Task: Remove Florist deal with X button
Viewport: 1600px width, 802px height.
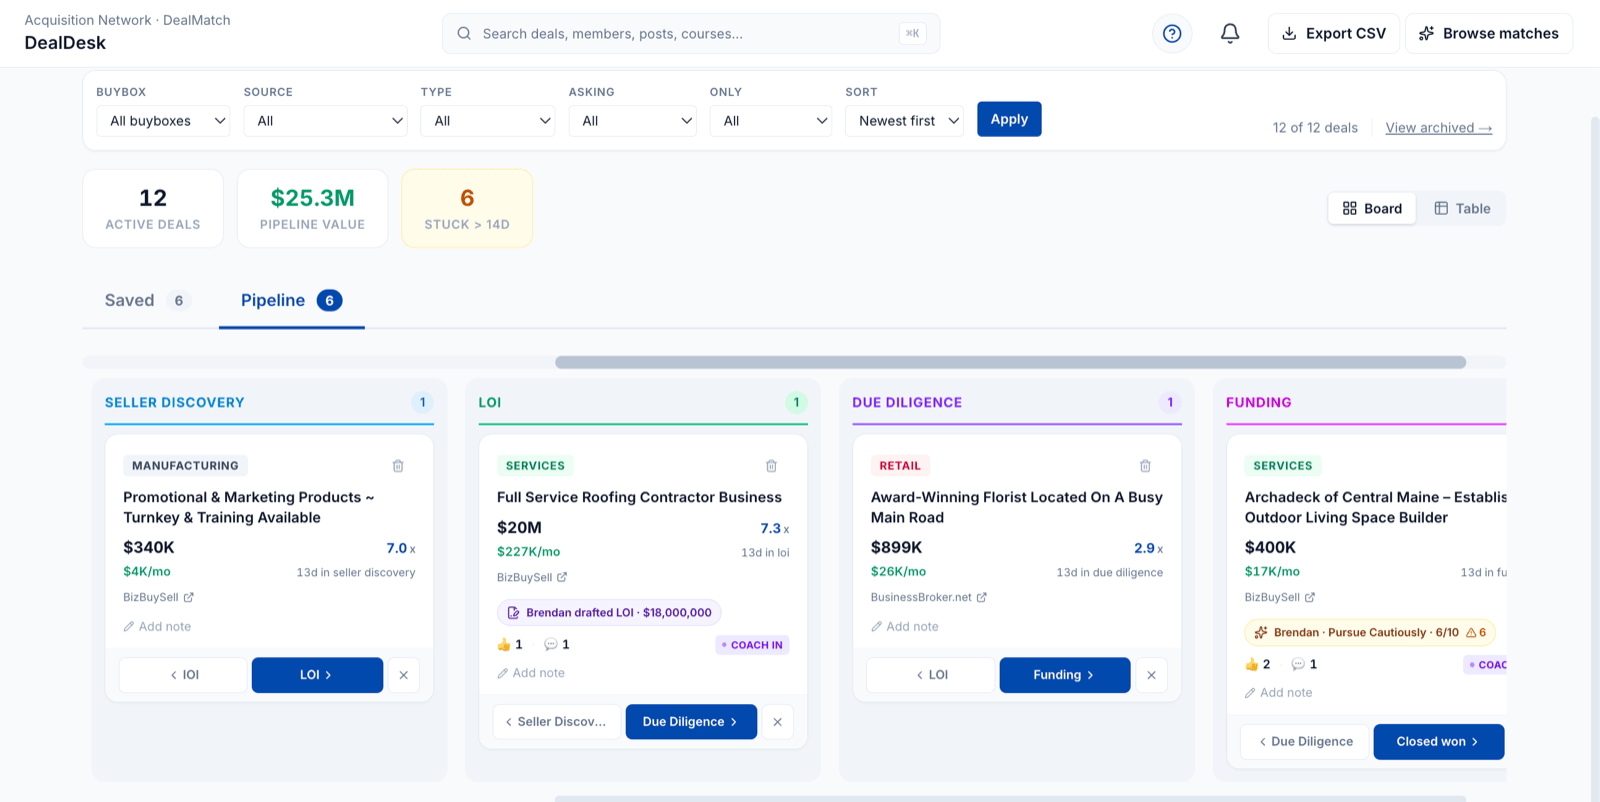Action: click(x=1151, y=675)
